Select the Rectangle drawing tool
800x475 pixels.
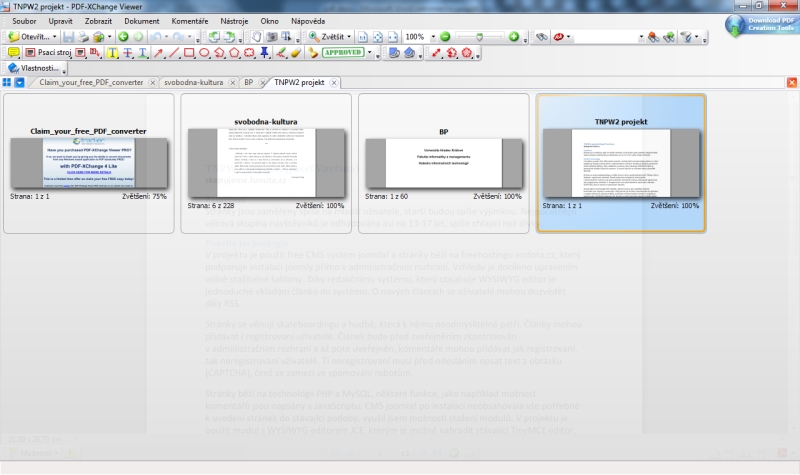point(189,53)
